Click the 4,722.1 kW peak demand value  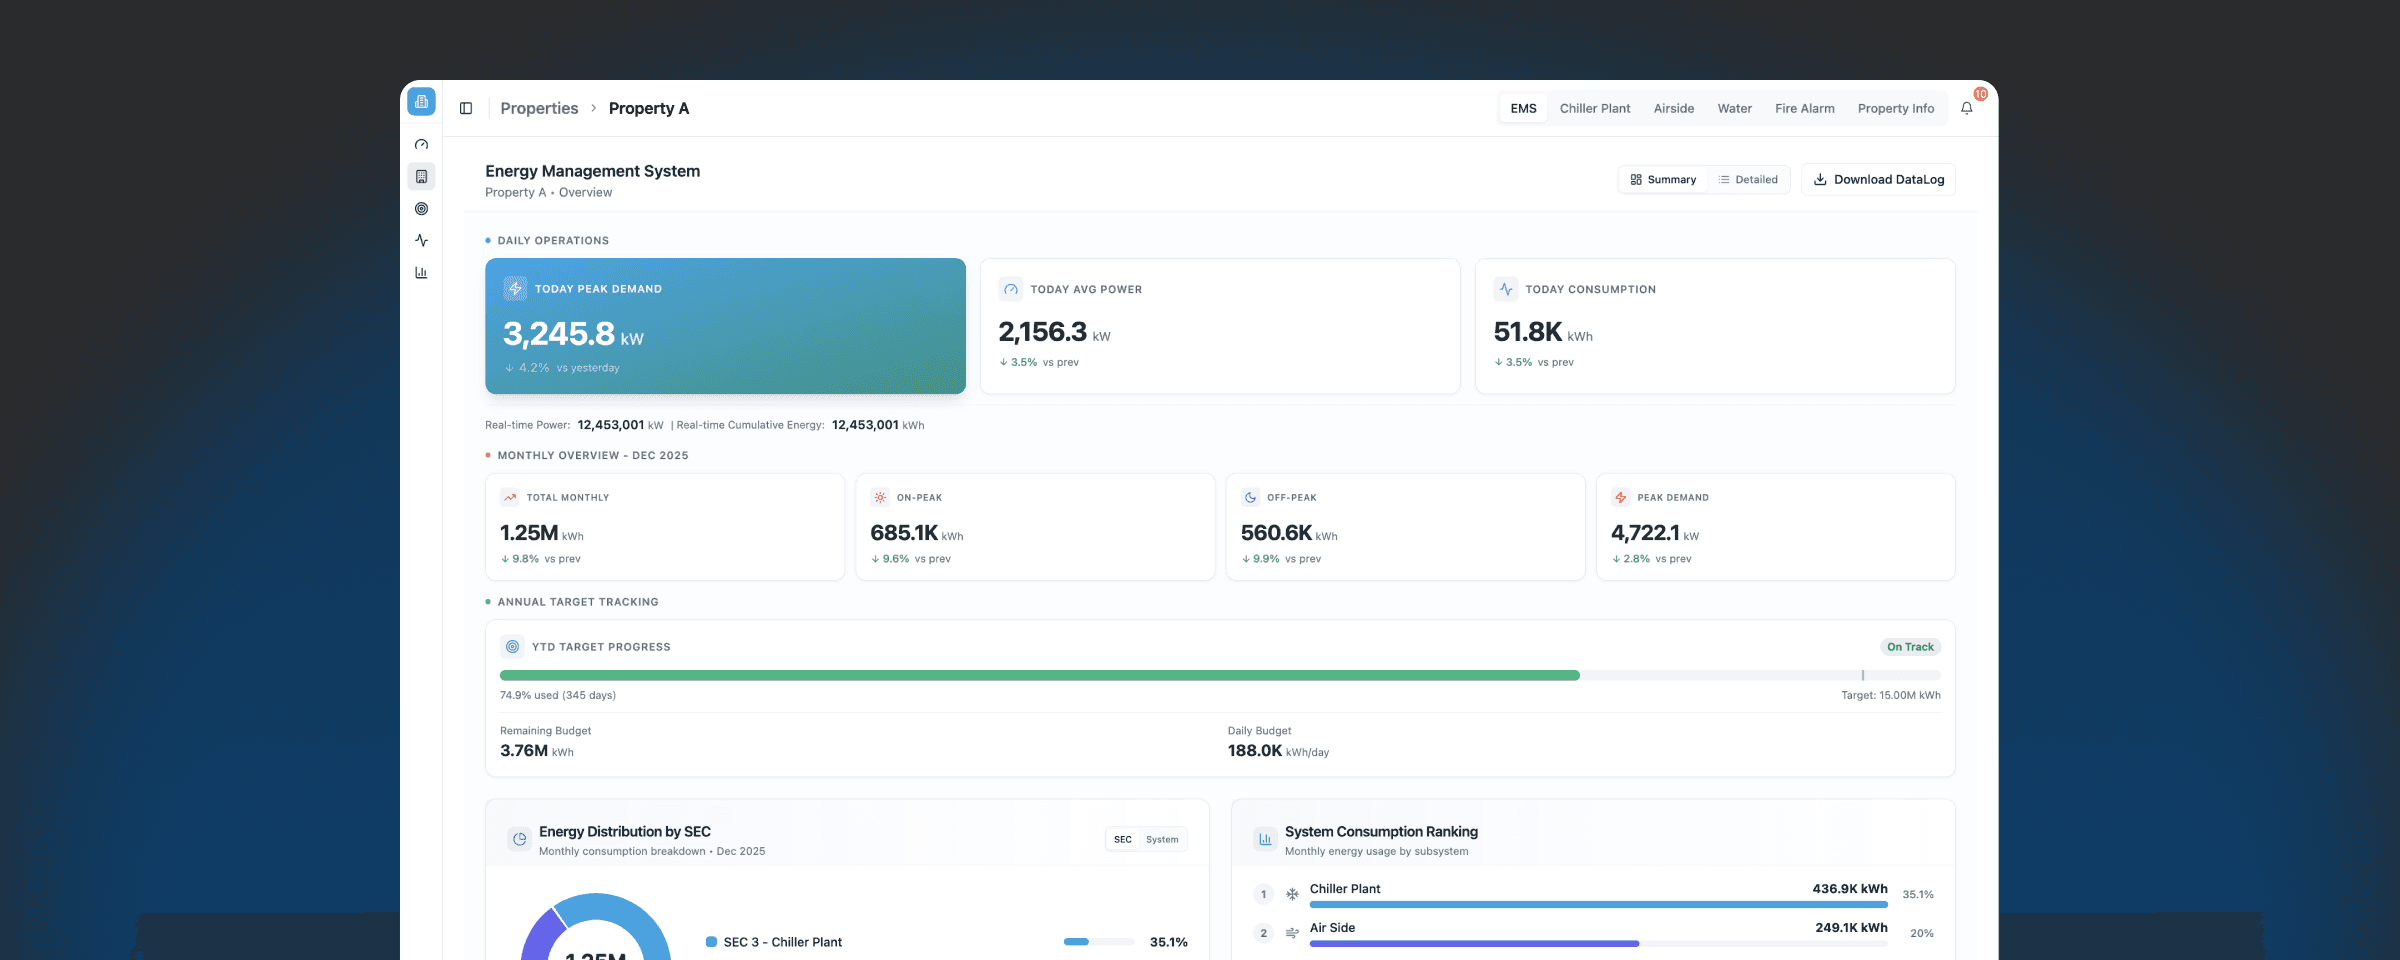[1655, 533]
